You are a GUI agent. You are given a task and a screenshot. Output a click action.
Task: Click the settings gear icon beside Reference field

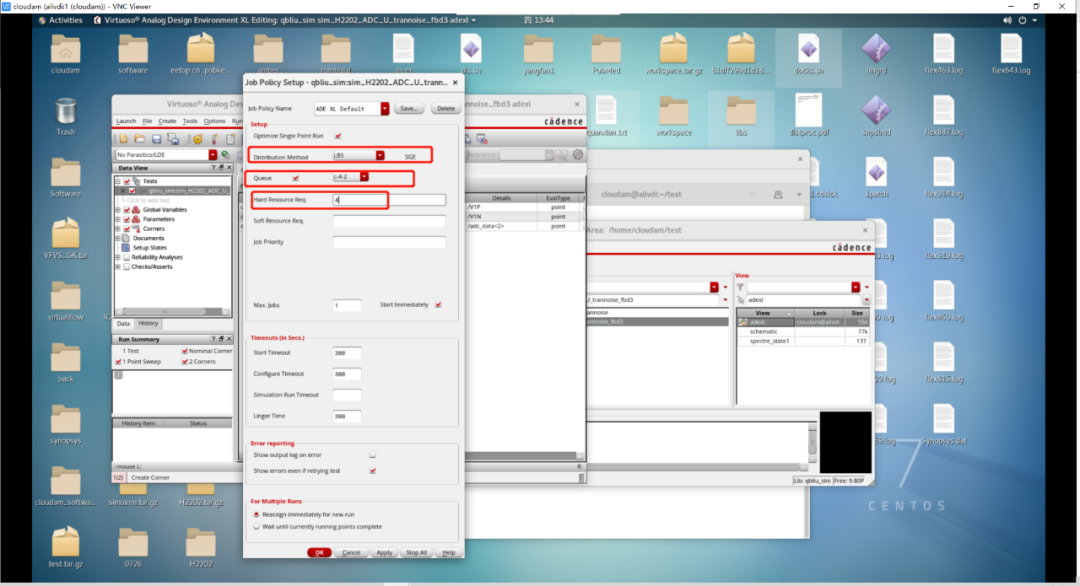coord(578,155)
